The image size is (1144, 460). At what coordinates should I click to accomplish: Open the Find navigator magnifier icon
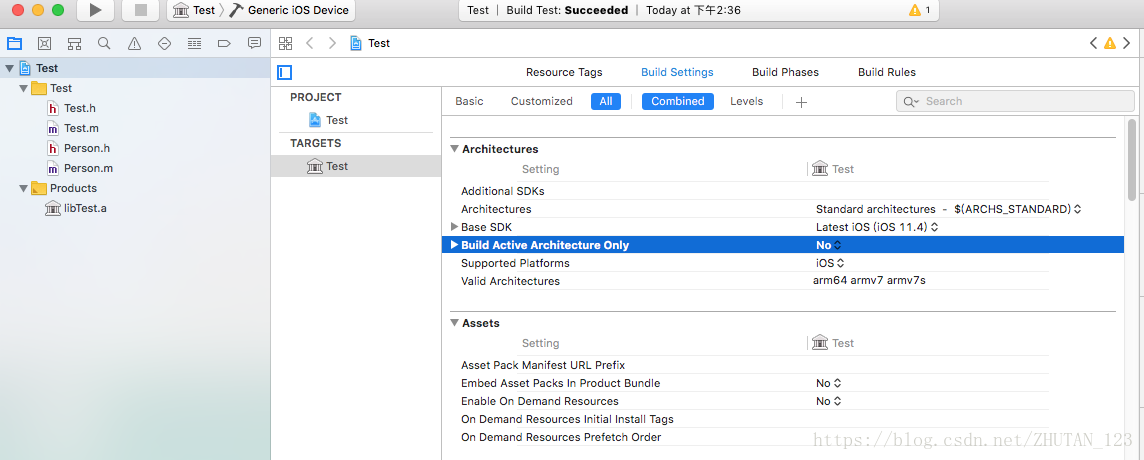pos(104,43)
